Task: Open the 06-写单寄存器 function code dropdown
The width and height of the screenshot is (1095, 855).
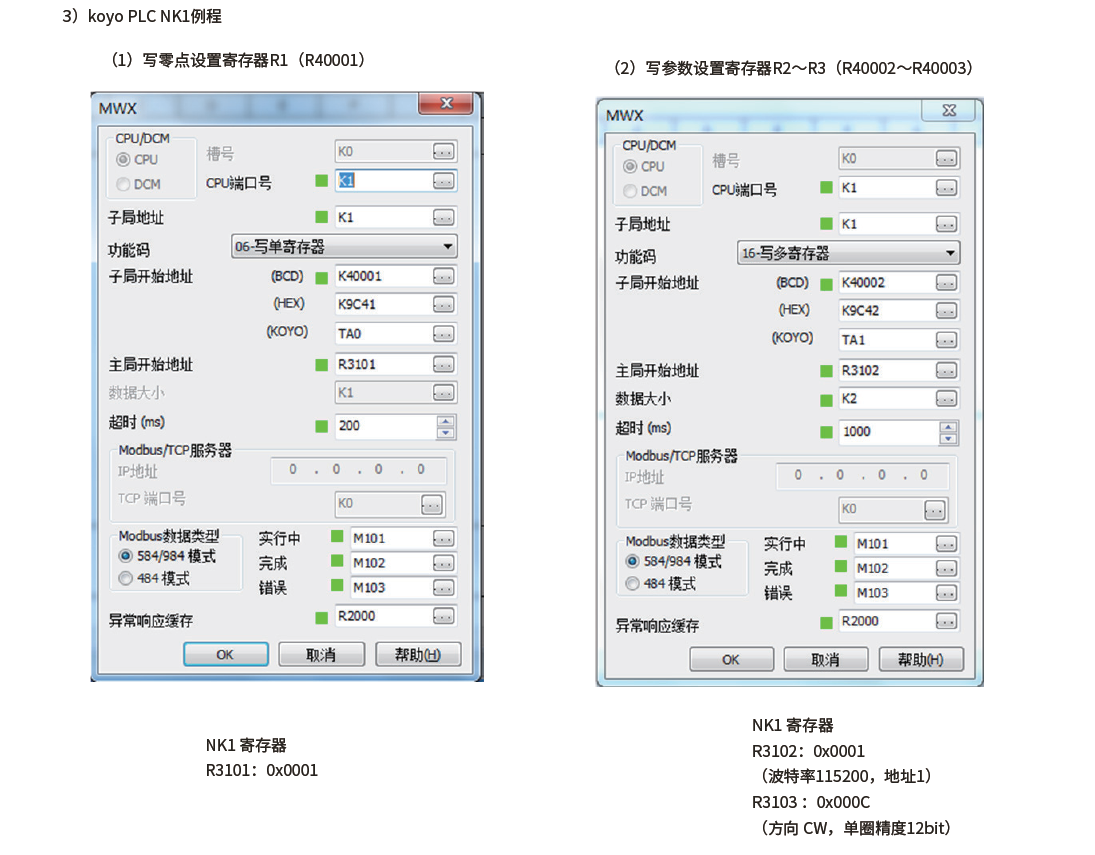Action: 447,247
